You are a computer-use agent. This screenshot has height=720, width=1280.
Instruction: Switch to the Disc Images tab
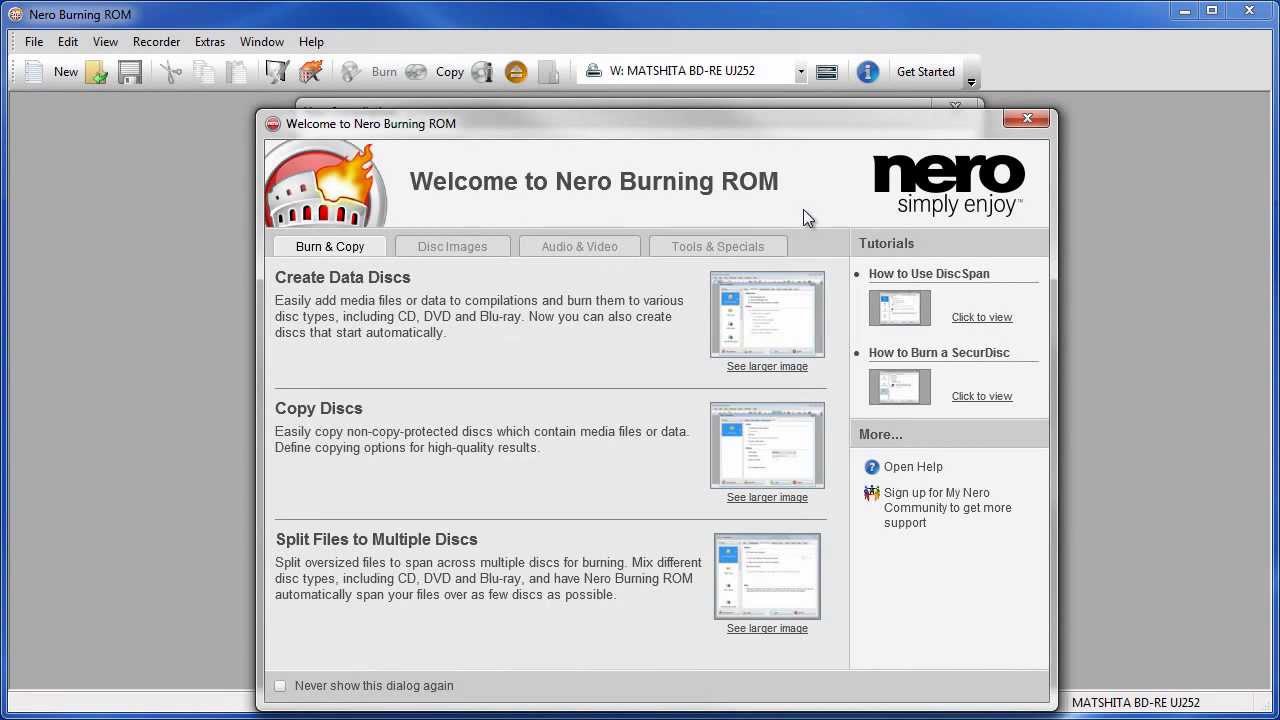pos(452,247)
